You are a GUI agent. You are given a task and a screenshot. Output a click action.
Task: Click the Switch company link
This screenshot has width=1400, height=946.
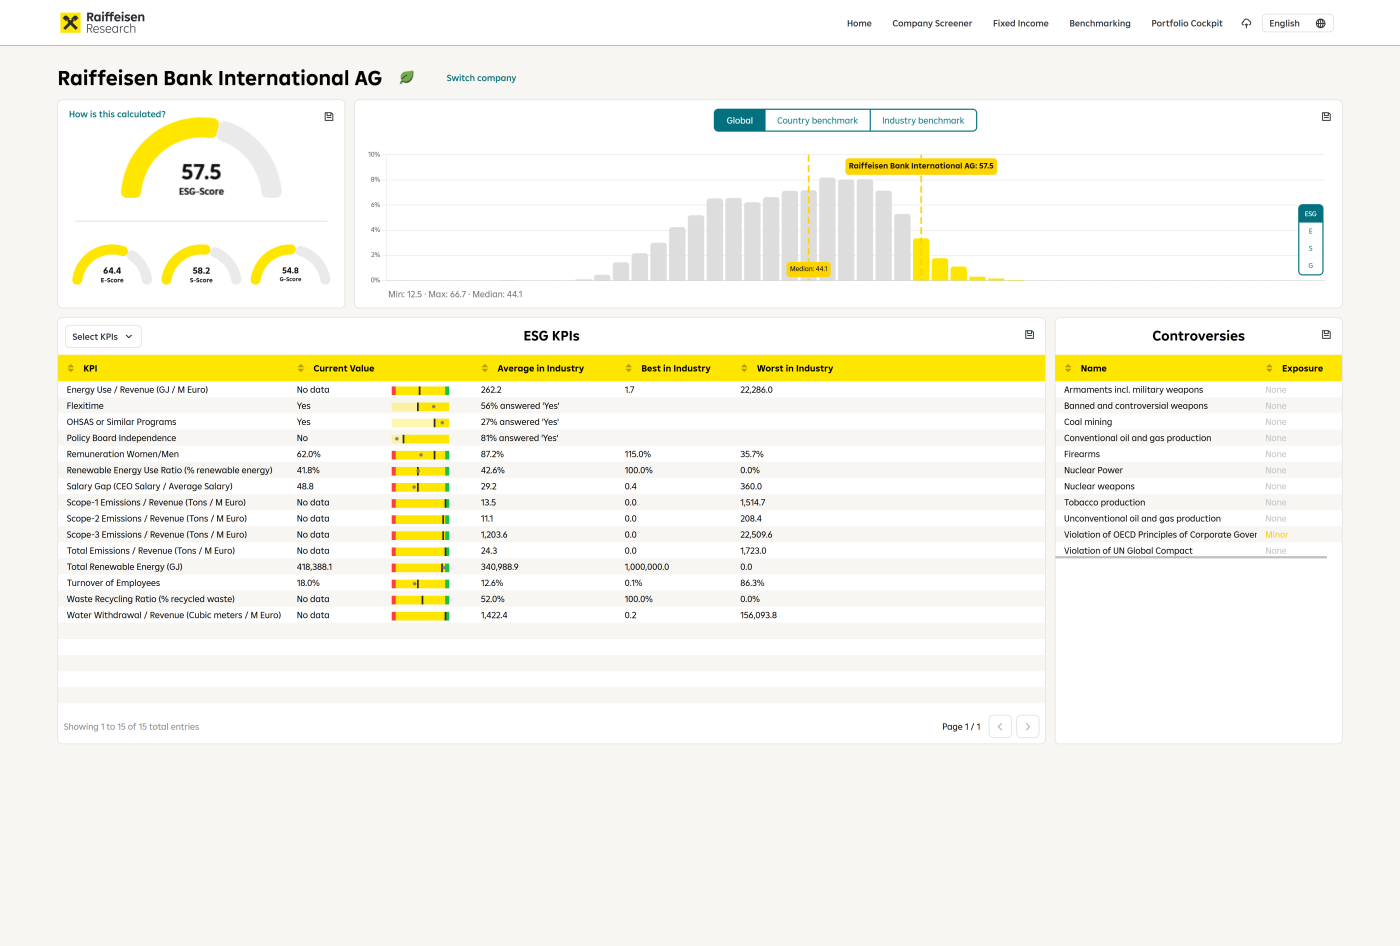tap(481, 78)
